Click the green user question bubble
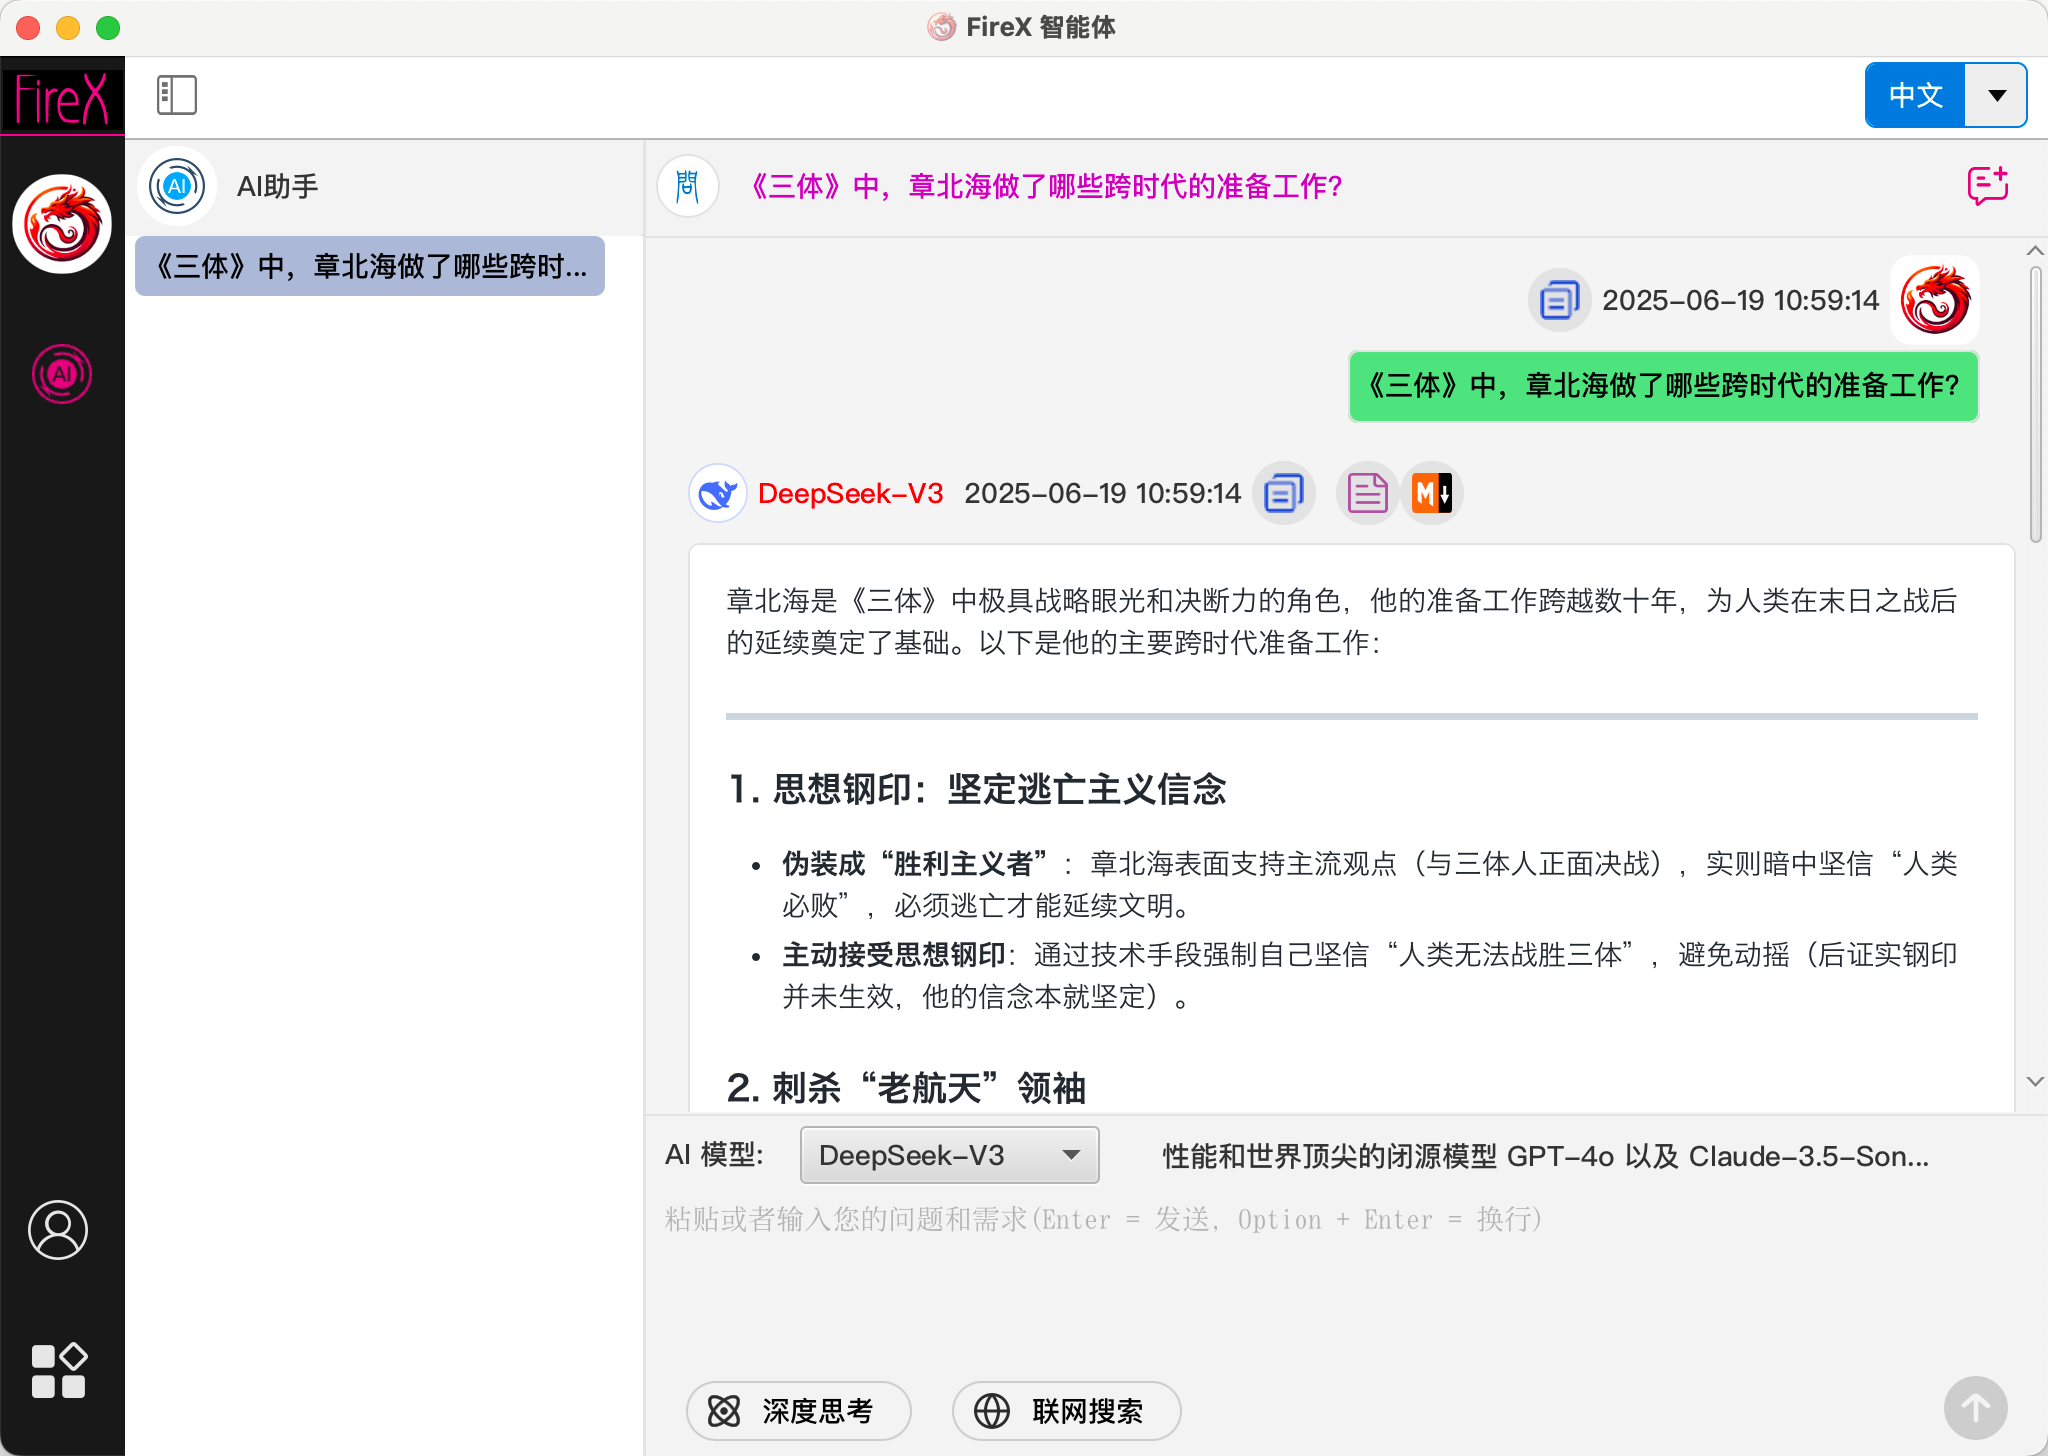 [x=1663, y=386]
